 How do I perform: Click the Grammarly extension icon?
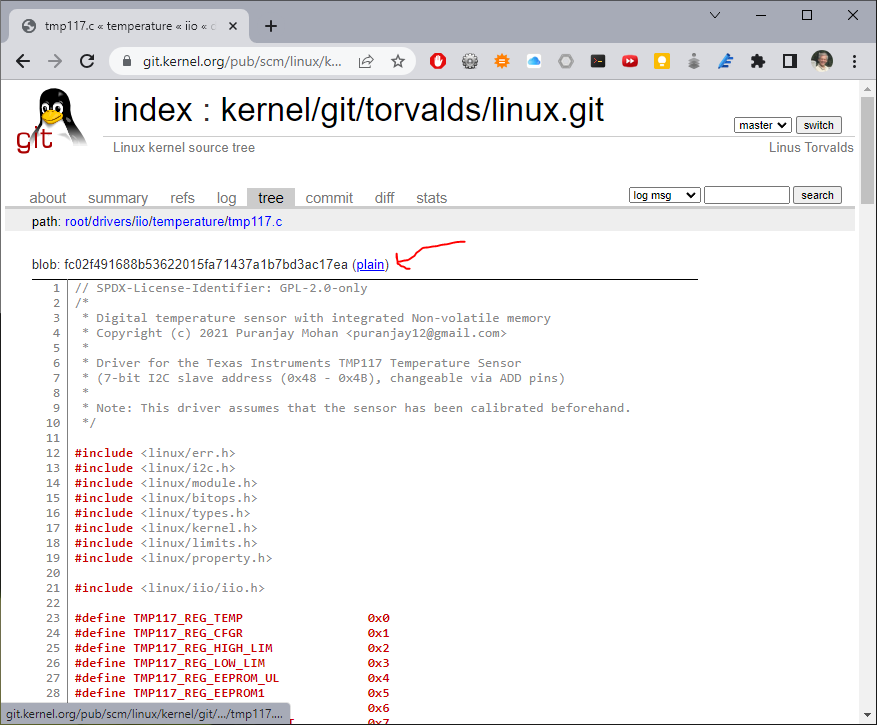coord(726,61)
